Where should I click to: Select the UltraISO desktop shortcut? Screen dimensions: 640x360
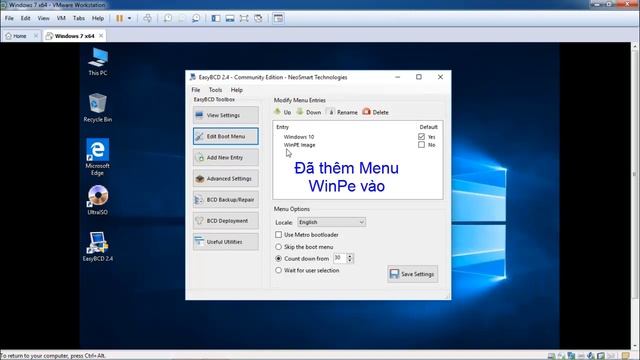point(98,200)
